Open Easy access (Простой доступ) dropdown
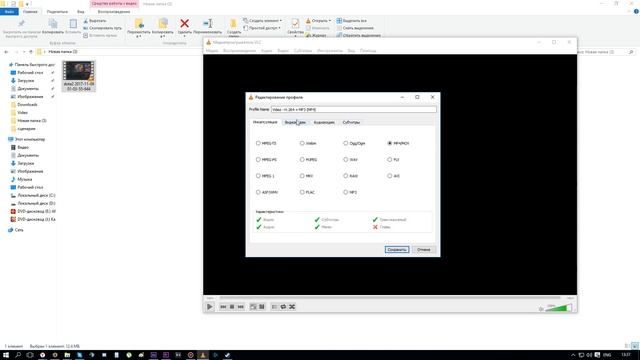This screenshot has height=360, width=640. [262, 28]
